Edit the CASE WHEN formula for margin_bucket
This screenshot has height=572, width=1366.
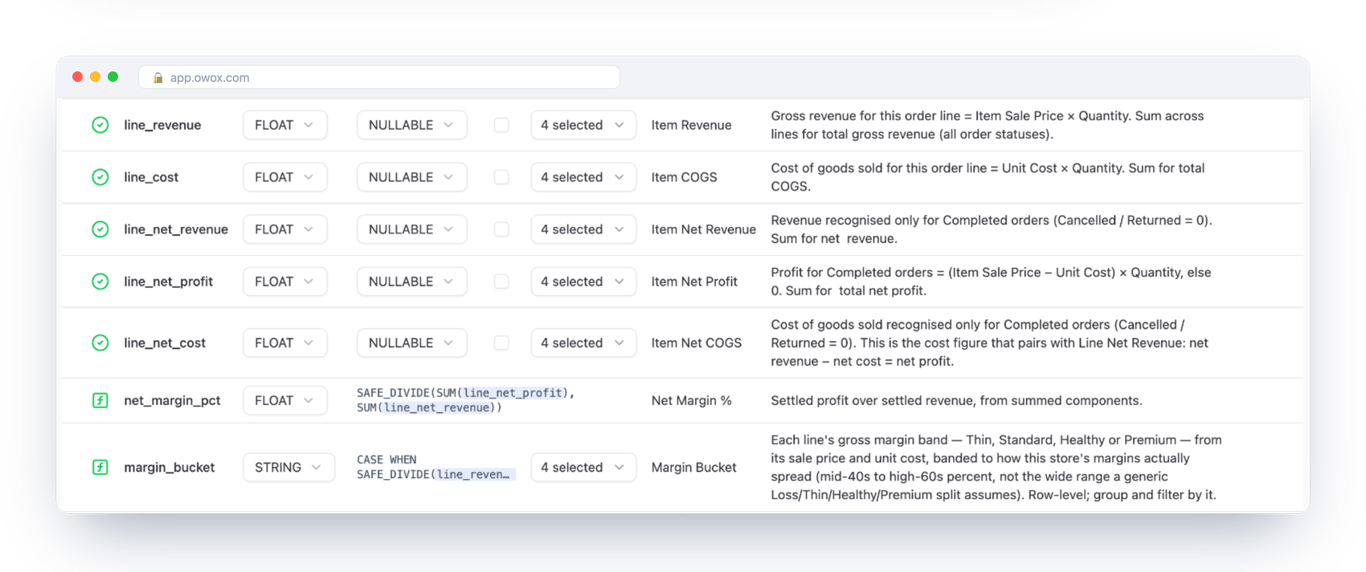[x=436, y=467]
